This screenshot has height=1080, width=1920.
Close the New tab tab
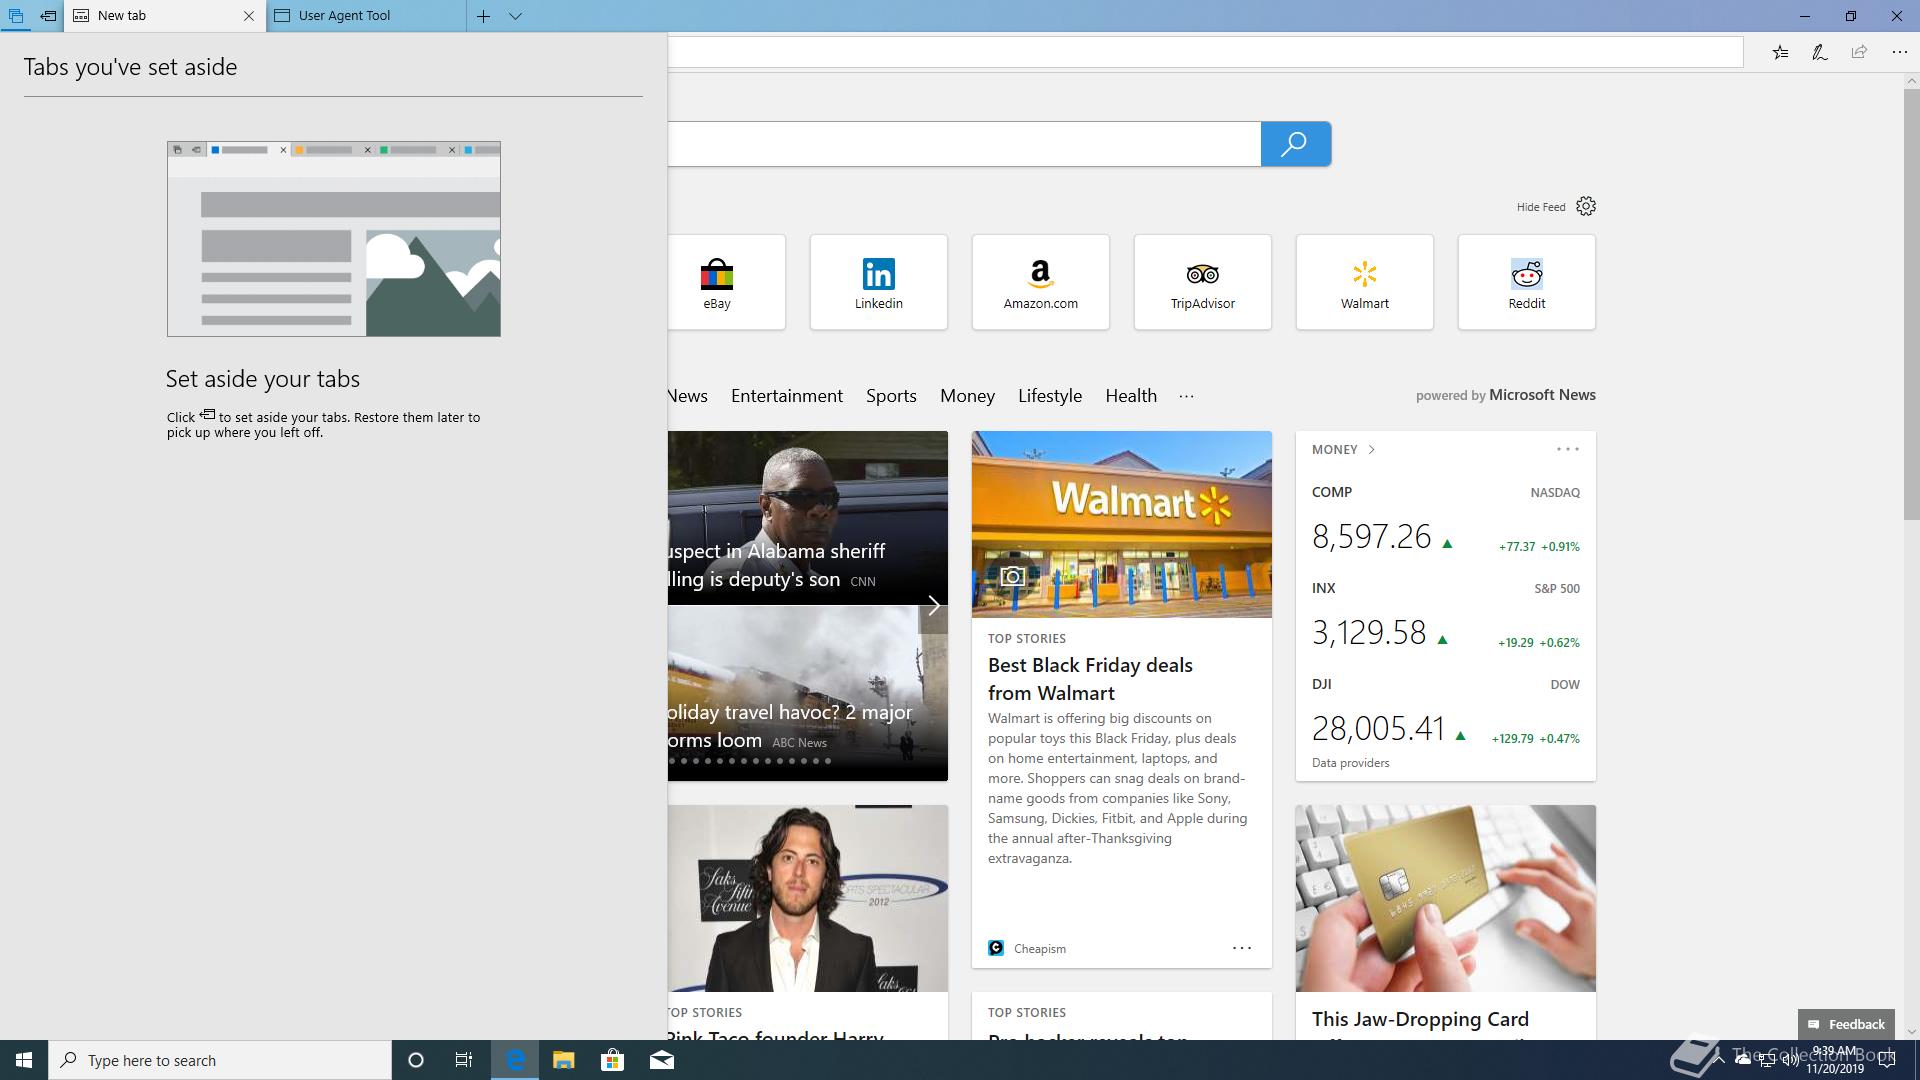click(x=249, y=16)
